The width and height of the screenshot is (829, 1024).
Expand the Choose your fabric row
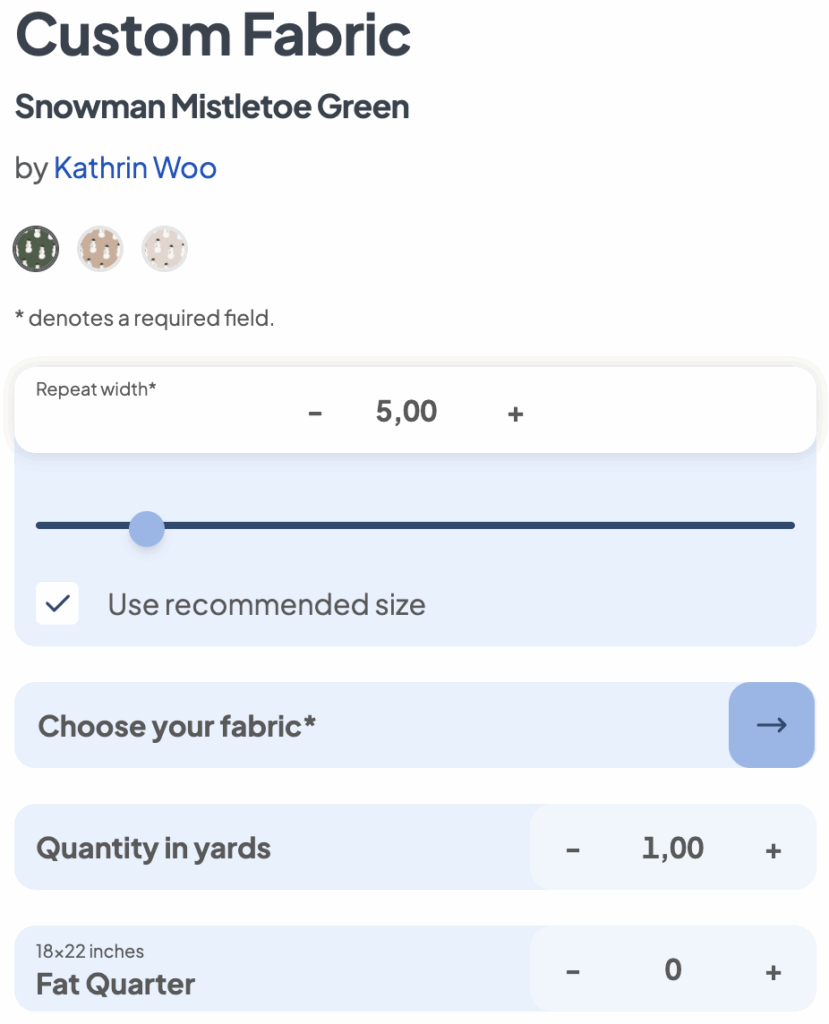click(370, 726)
